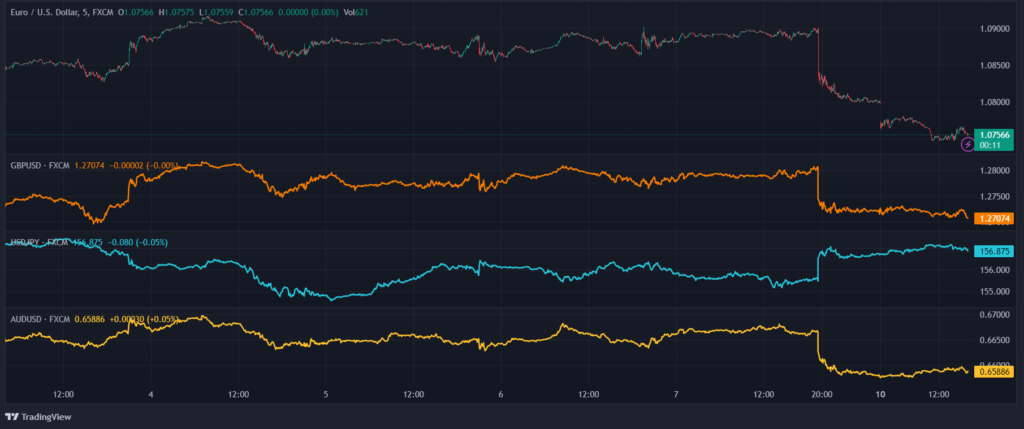Click the 0.66500 AUDUSD axis label
This screenshot has height=429, width=1024.
(x=995, y=340)
